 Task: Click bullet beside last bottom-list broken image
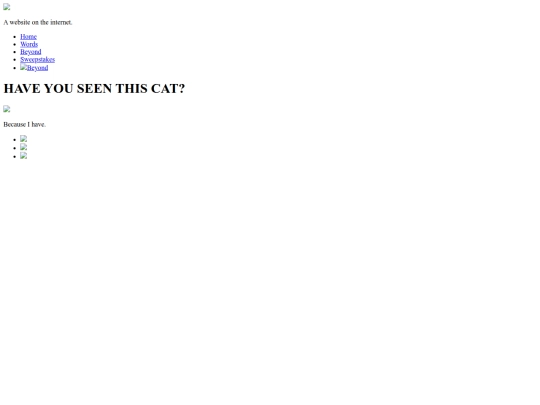pos(15,157)
